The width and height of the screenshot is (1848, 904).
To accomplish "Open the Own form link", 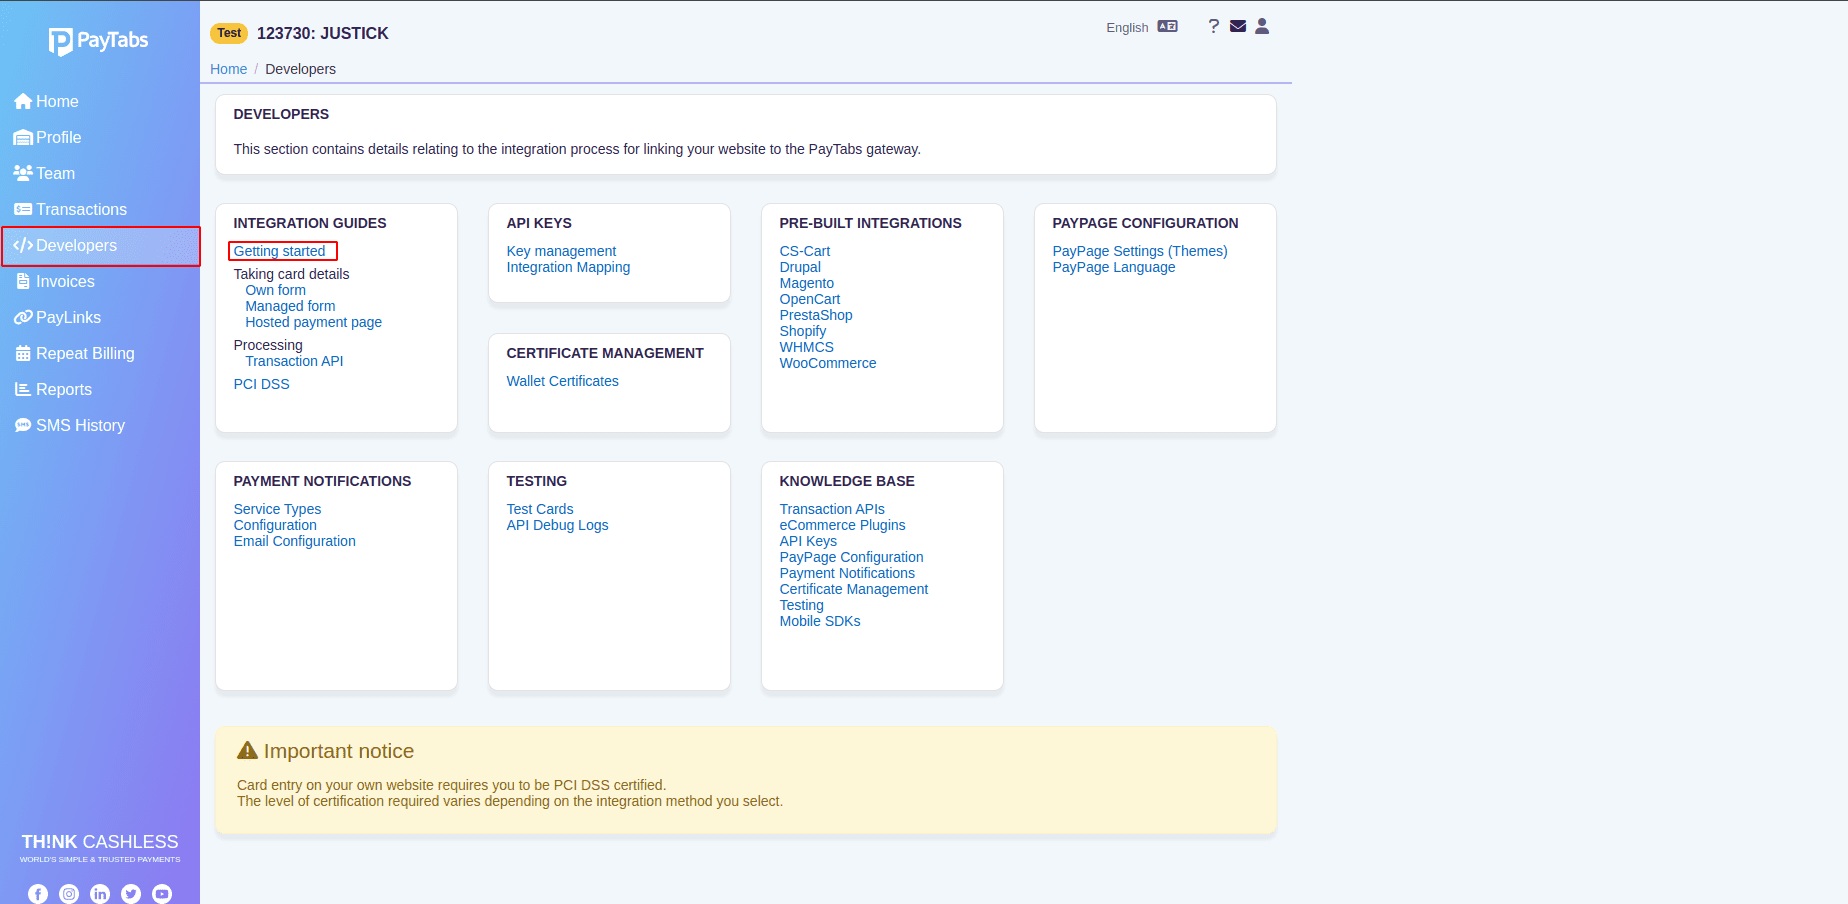I will 276,290.
